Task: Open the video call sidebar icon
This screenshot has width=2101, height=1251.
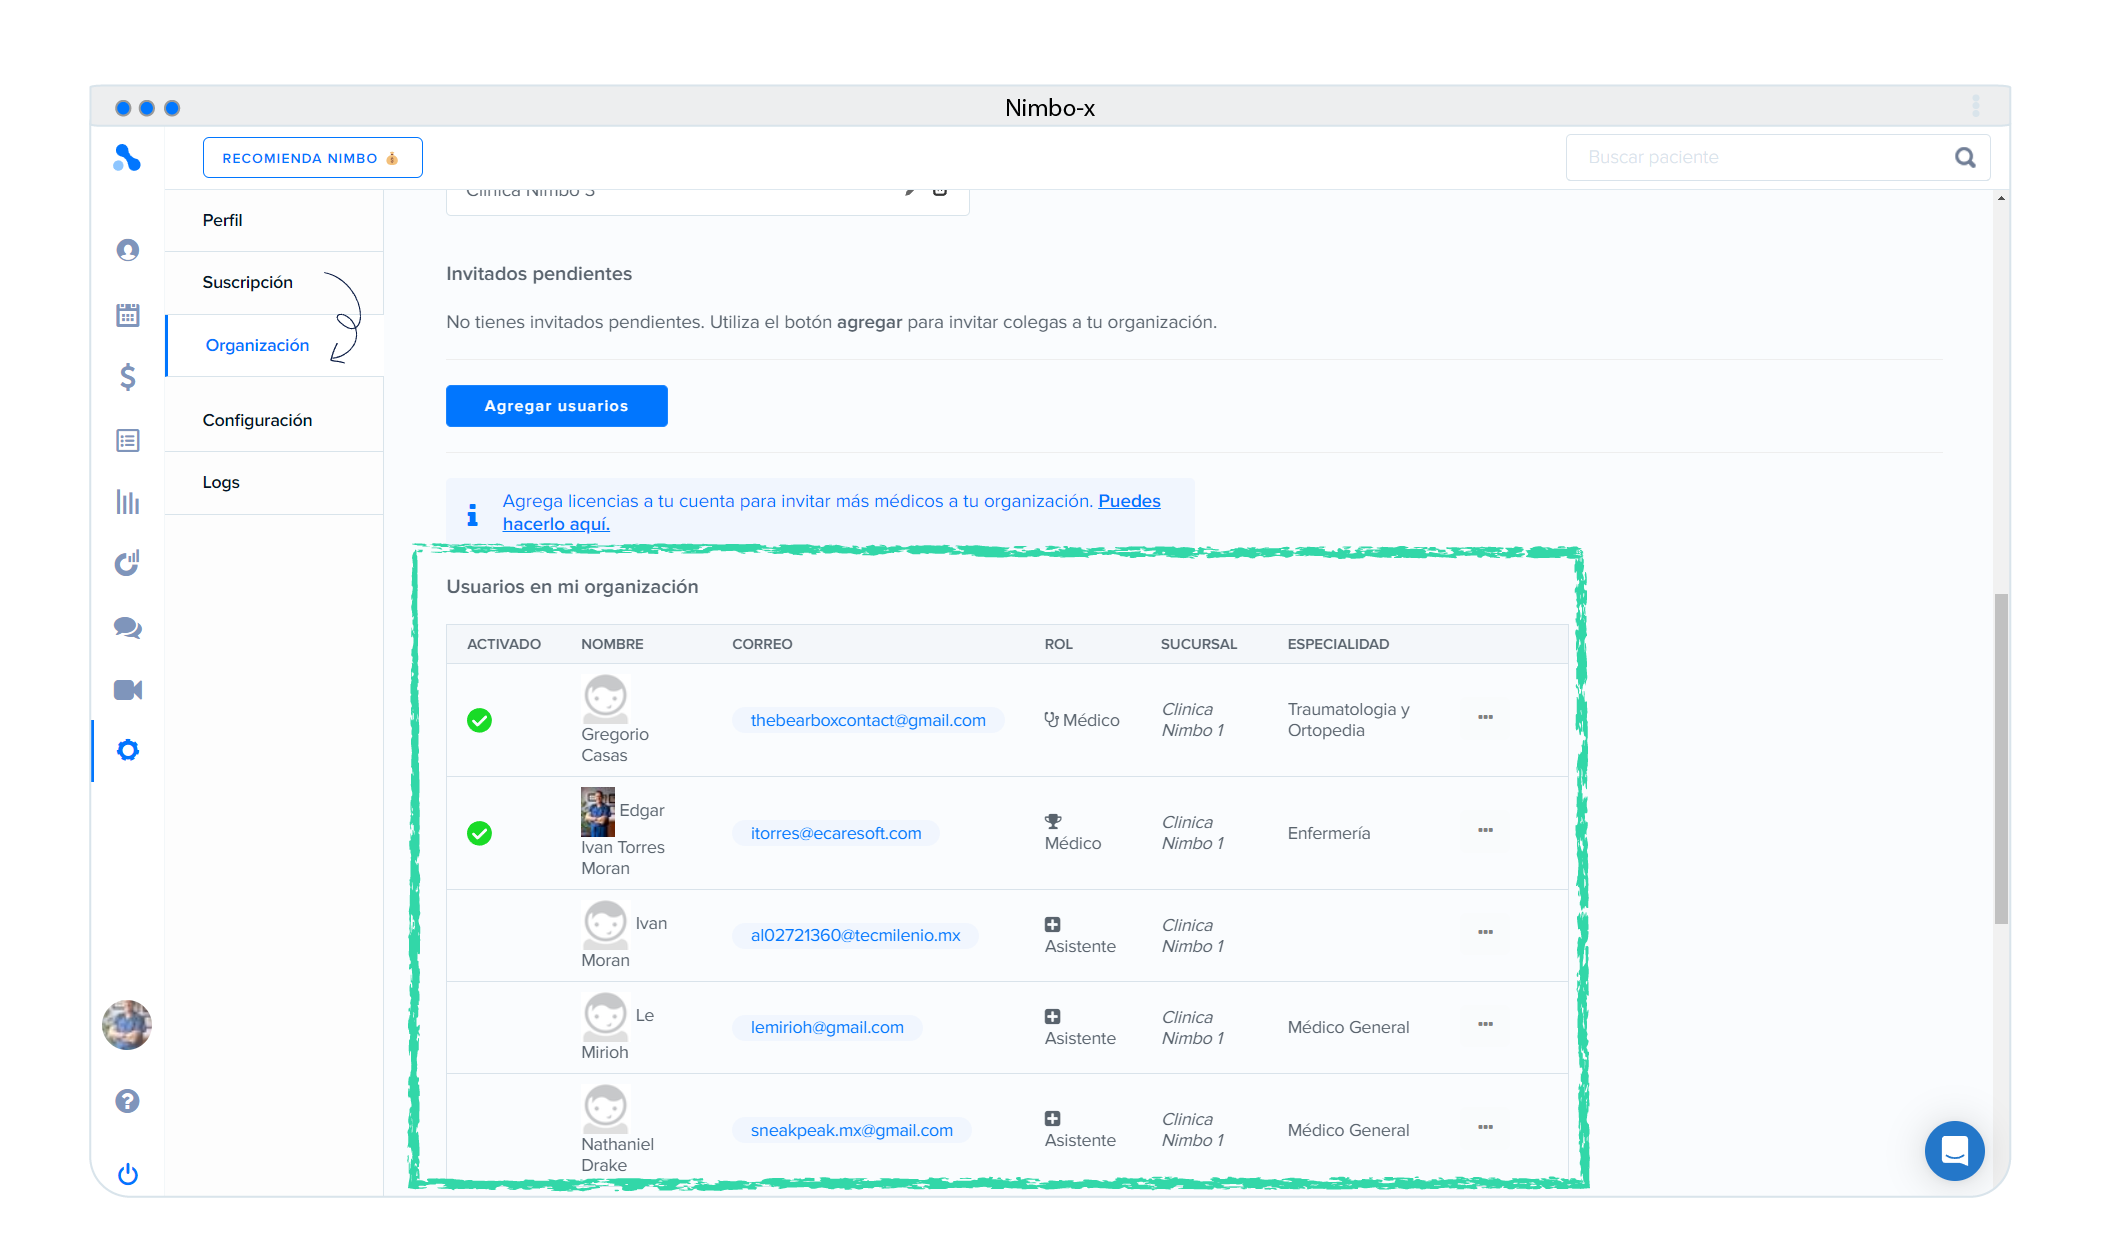Action: click(128, 690)
